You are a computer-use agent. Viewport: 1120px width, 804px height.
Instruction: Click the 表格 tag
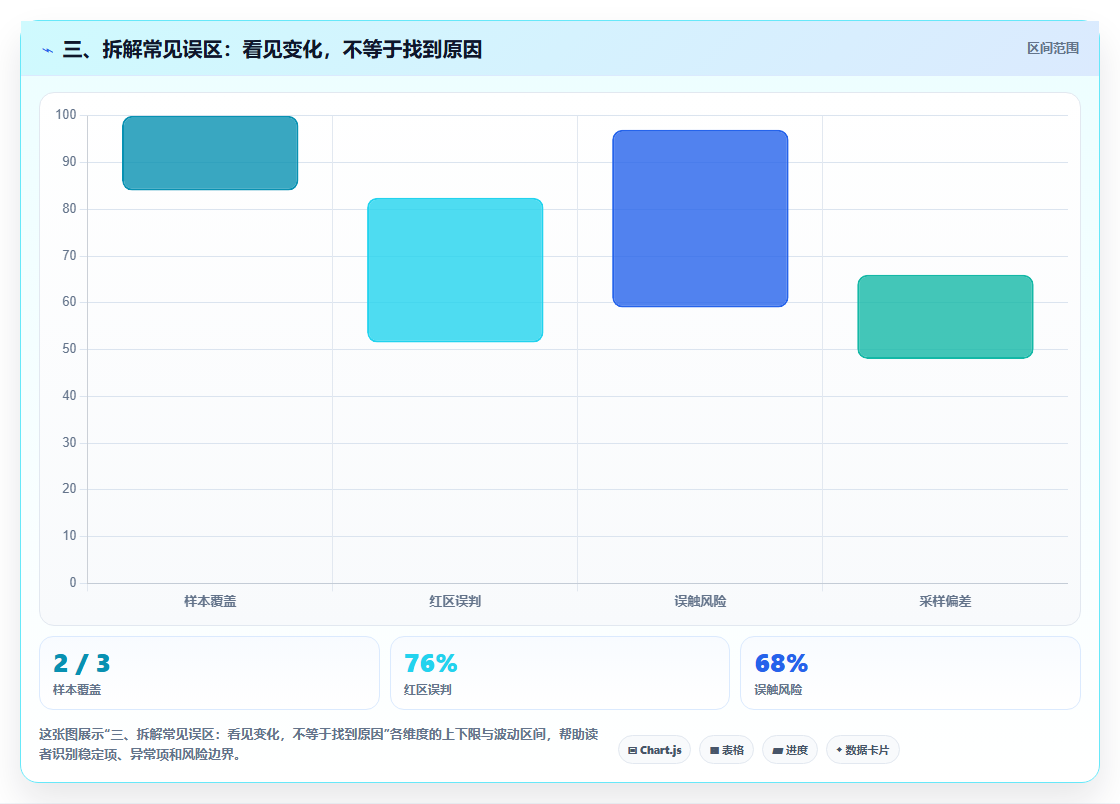pyautogui.click(x=726, y=750)
